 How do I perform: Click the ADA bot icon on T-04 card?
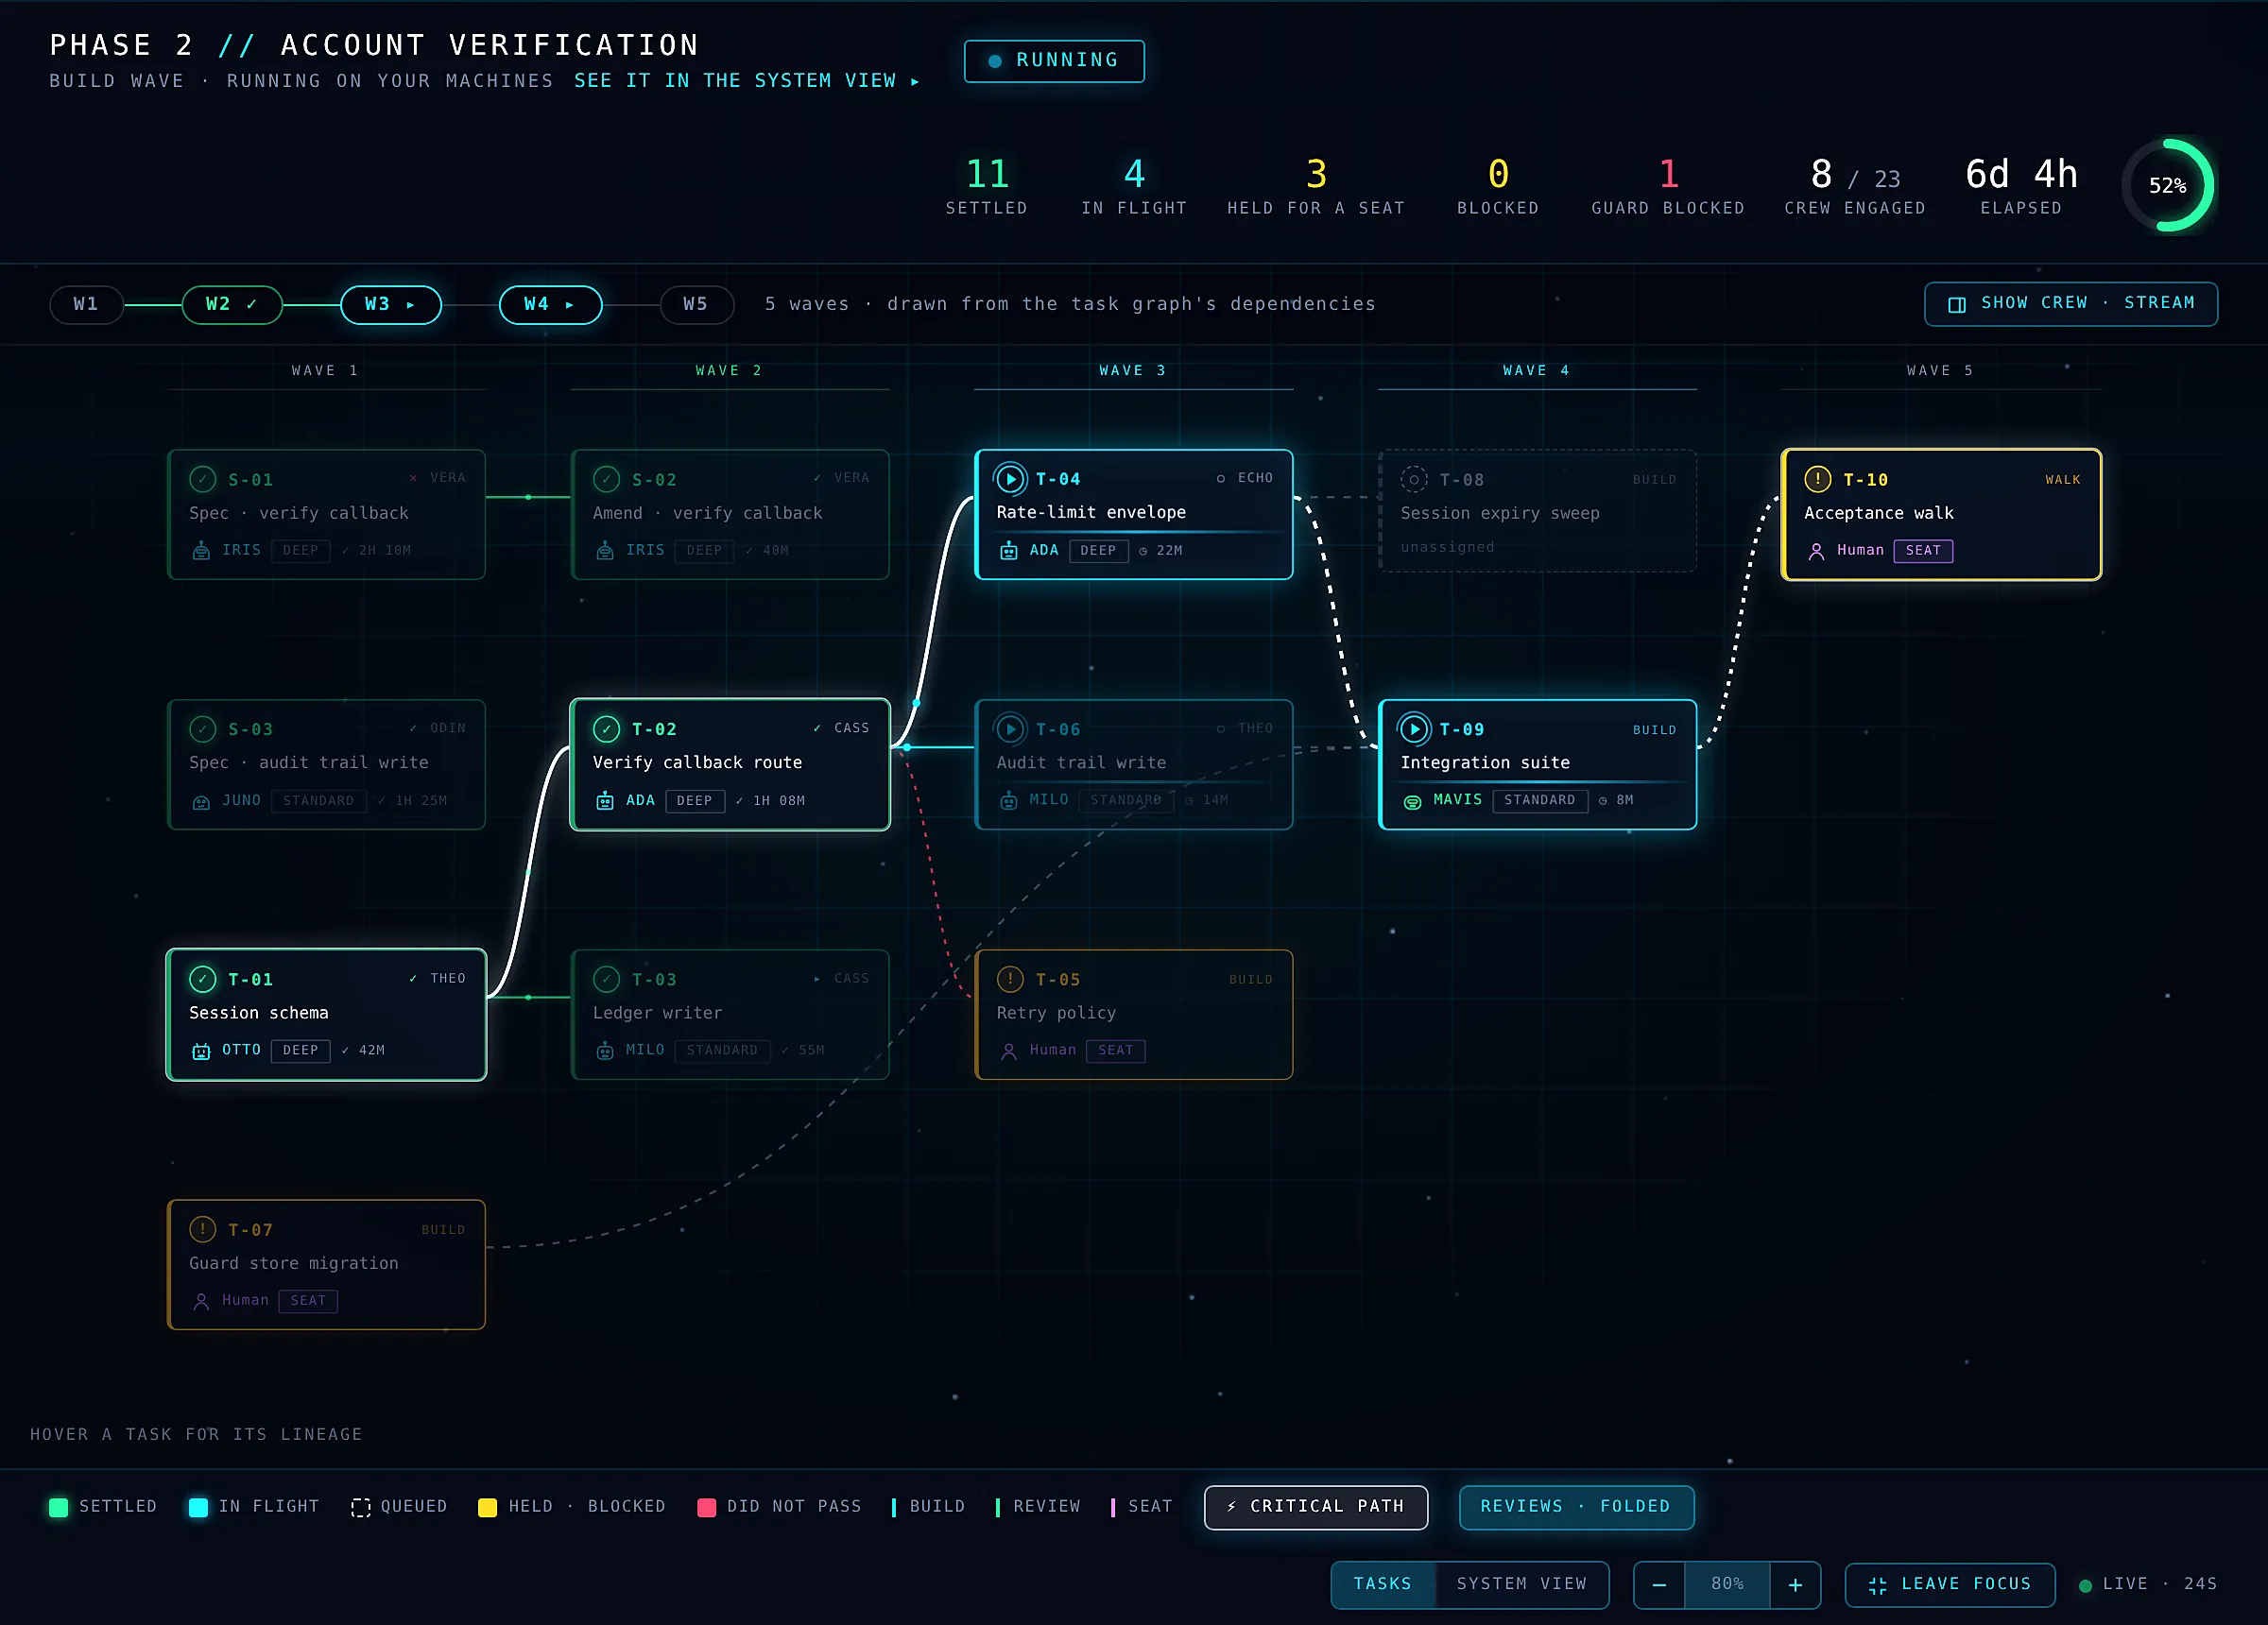1009,550
